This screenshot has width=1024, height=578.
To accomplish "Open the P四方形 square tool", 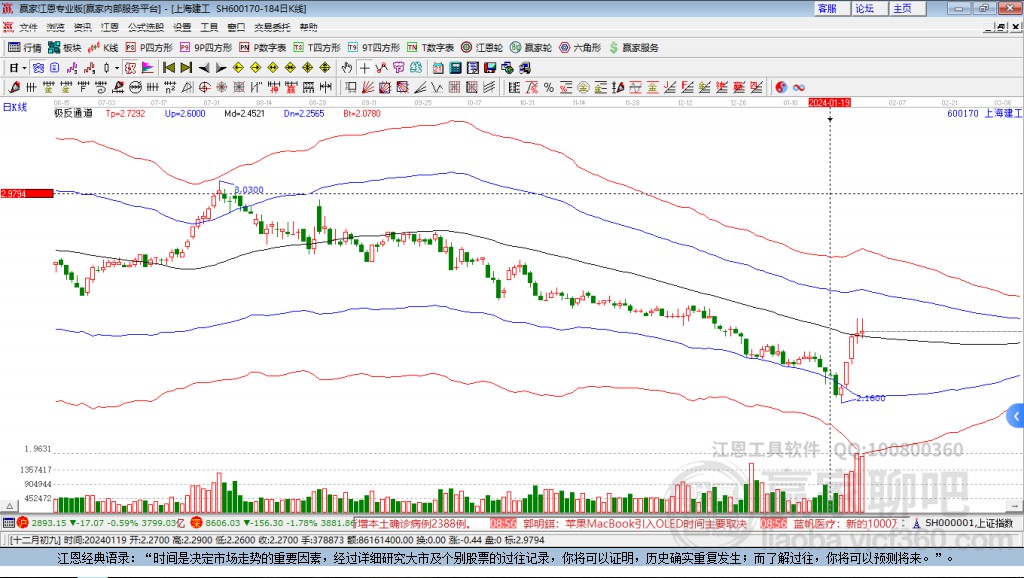I will [x=149, y=47].
